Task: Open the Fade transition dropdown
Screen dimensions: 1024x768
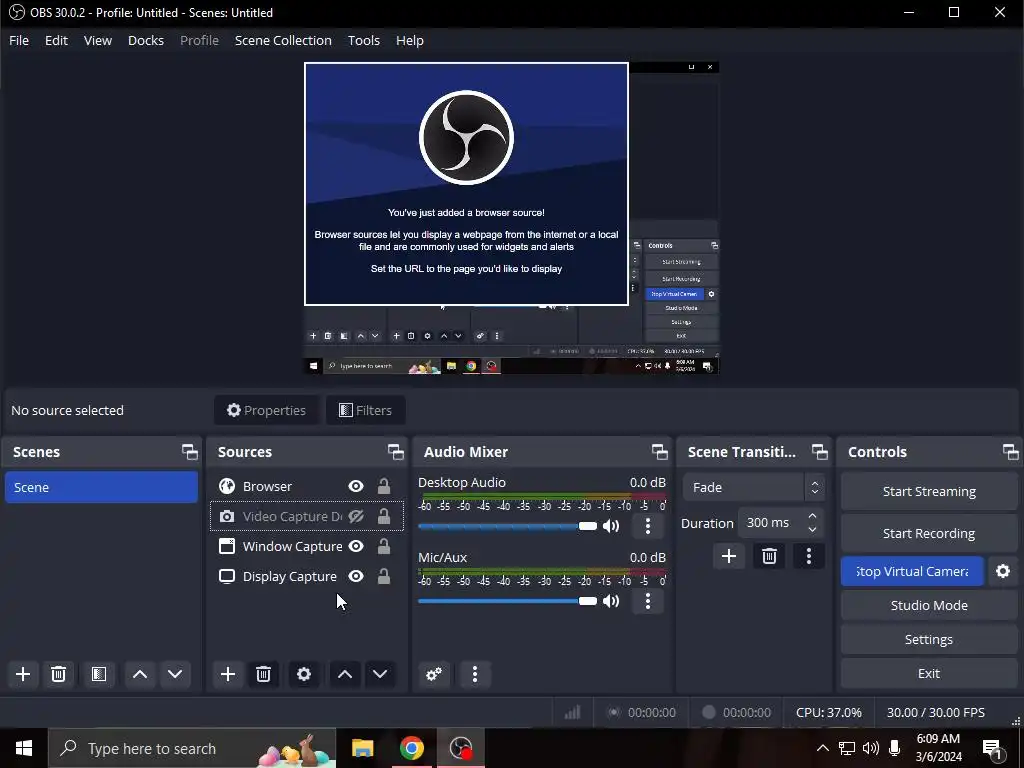Action: [754, 487]
